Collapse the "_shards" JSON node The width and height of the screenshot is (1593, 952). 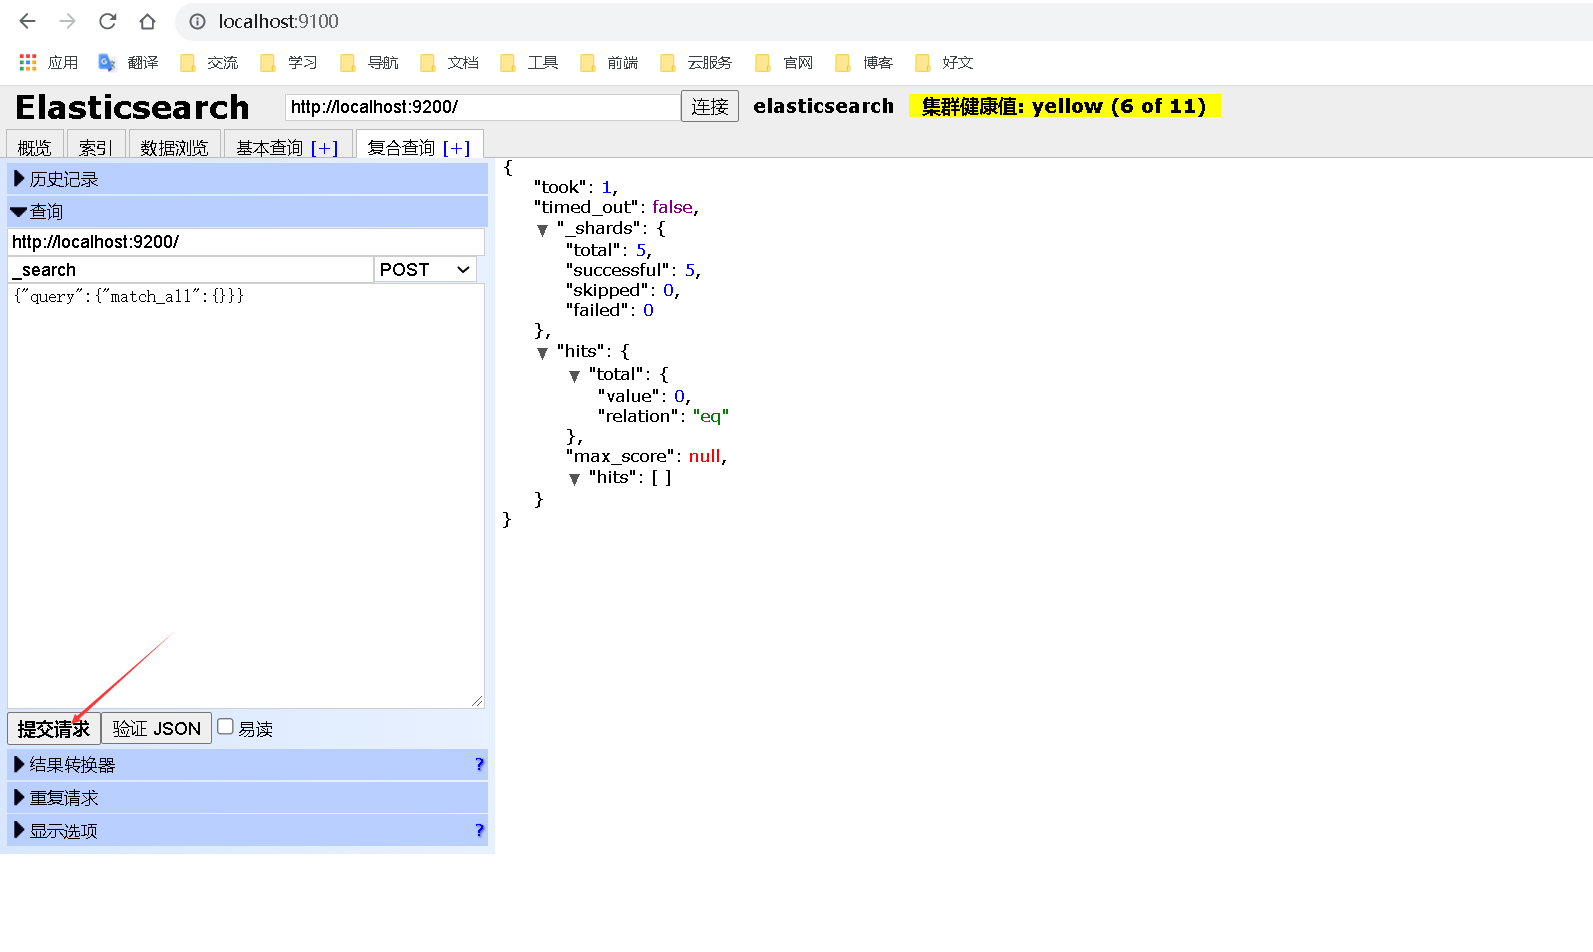pos(542,230)
